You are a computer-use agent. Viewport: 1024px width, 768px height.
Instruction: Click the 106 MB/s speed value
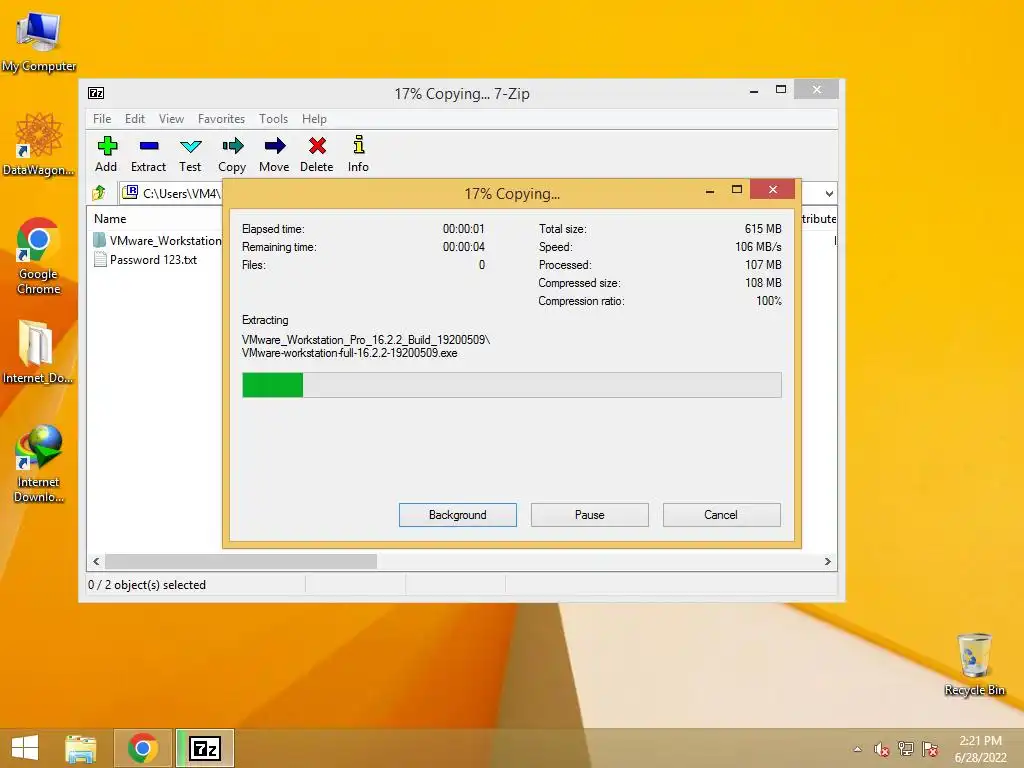pos(758,247)
